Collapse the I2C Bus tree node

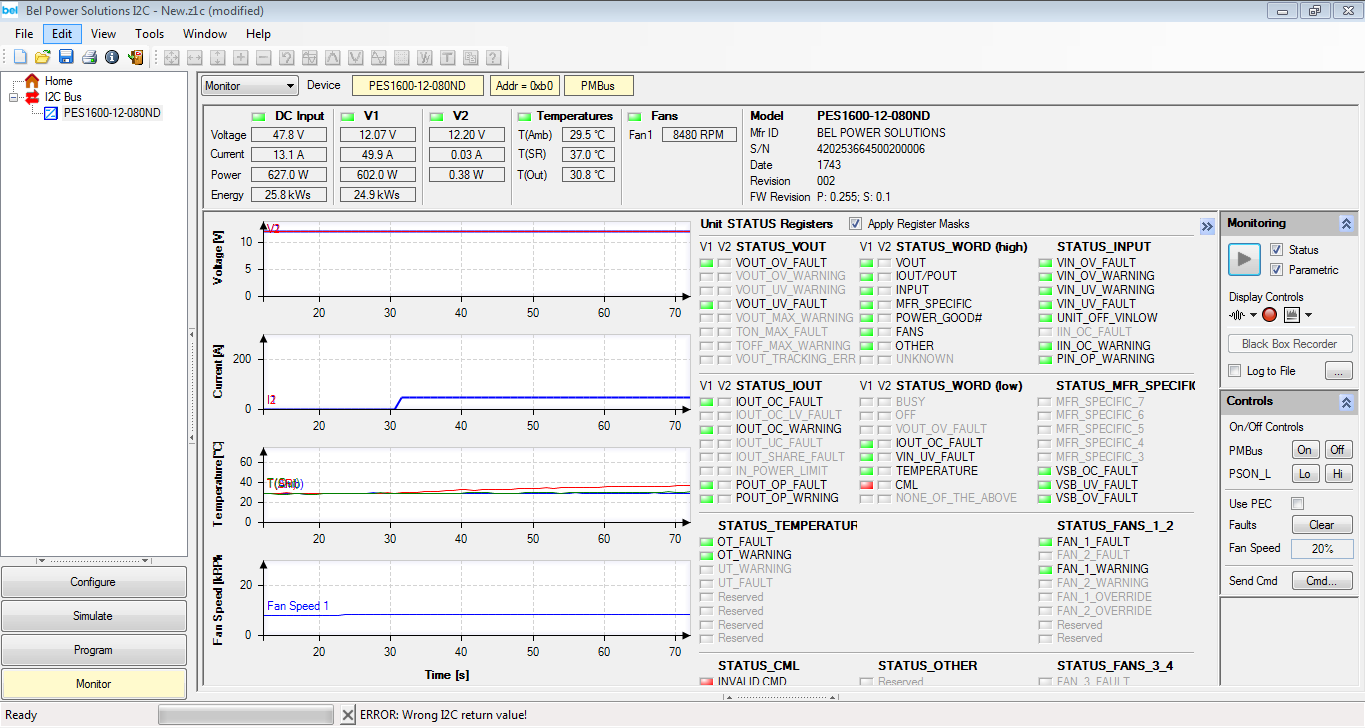[14, 97]
